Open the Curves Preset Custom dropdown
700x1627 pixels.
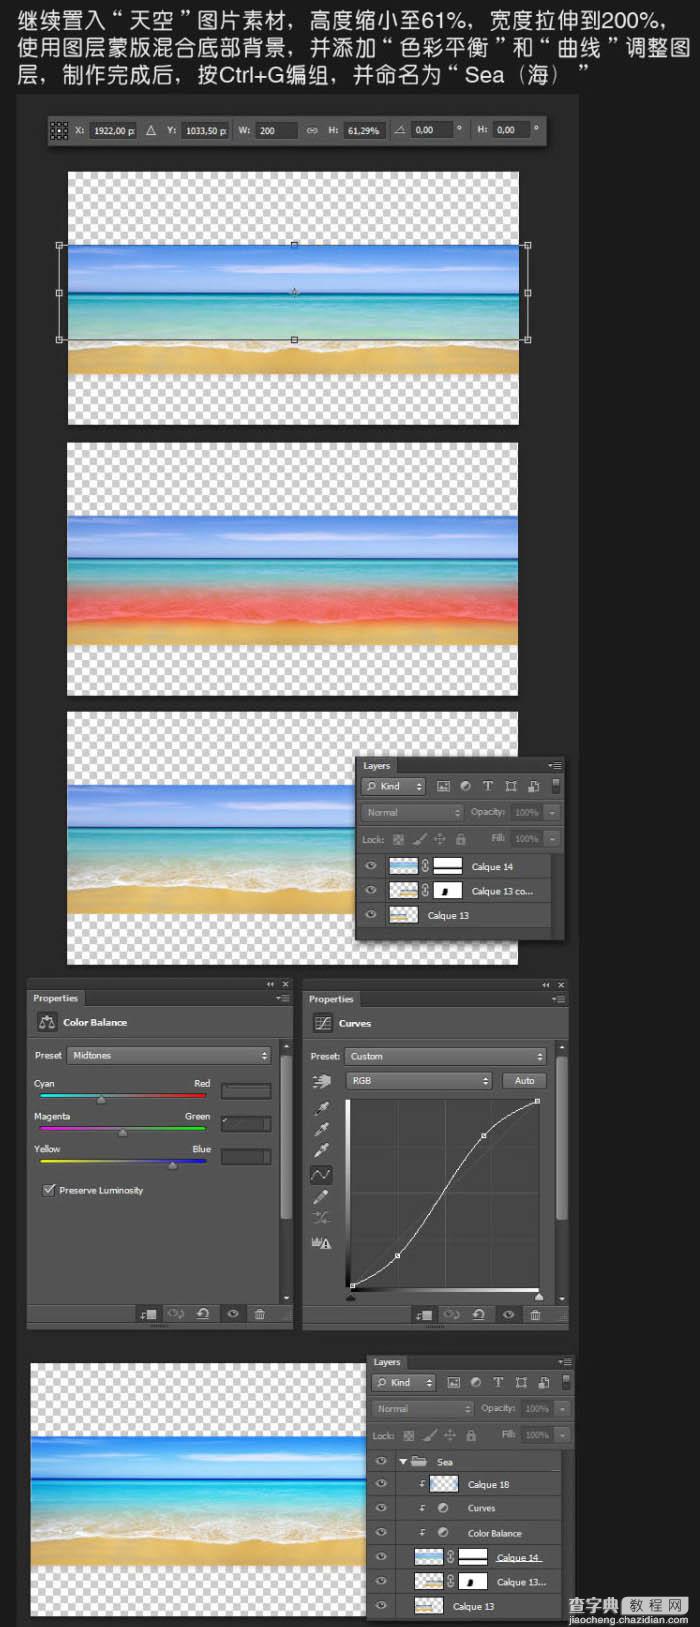445,1056
